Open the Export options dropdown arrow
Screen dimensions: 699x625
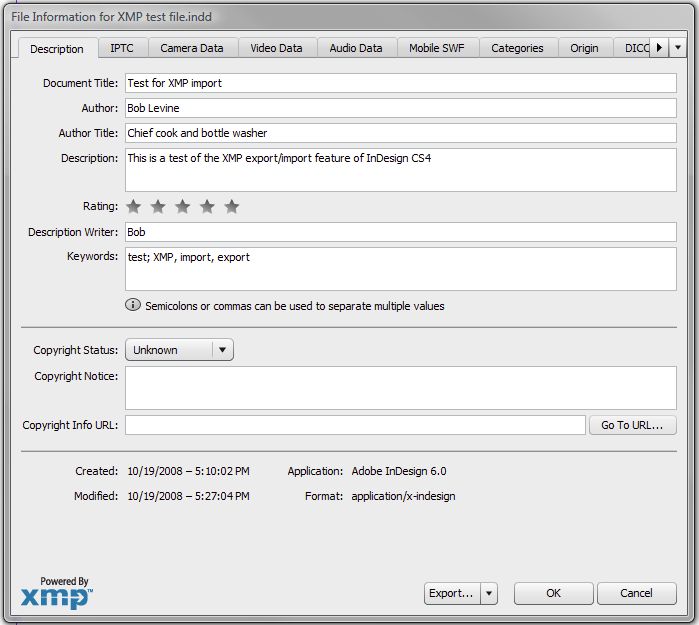pos(489,593)
